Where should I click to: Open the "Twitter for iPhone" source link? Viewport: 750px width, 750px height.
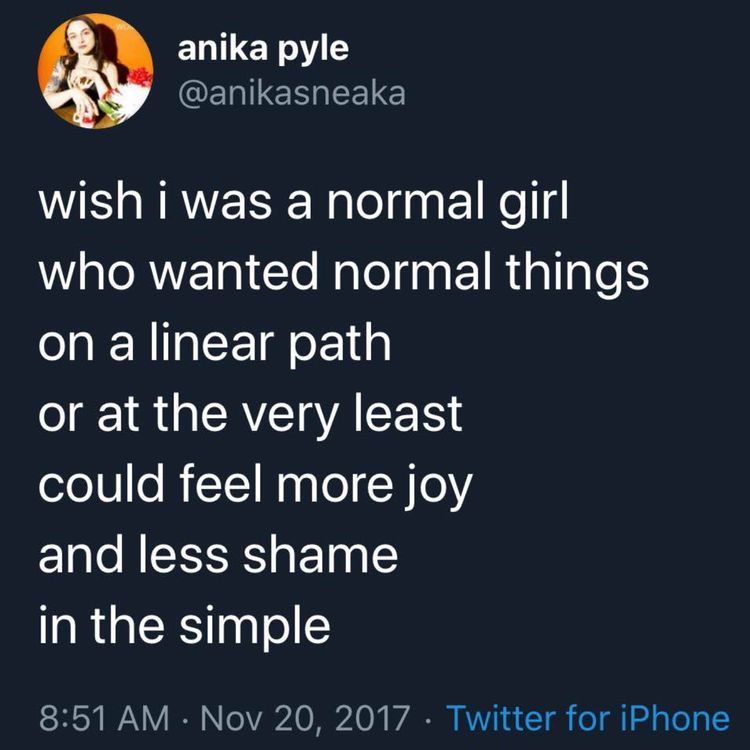click(x=587, y=718)
